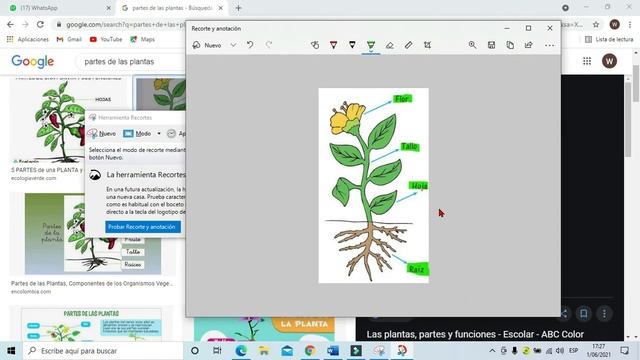Select the image crop tool

point(427,45)
